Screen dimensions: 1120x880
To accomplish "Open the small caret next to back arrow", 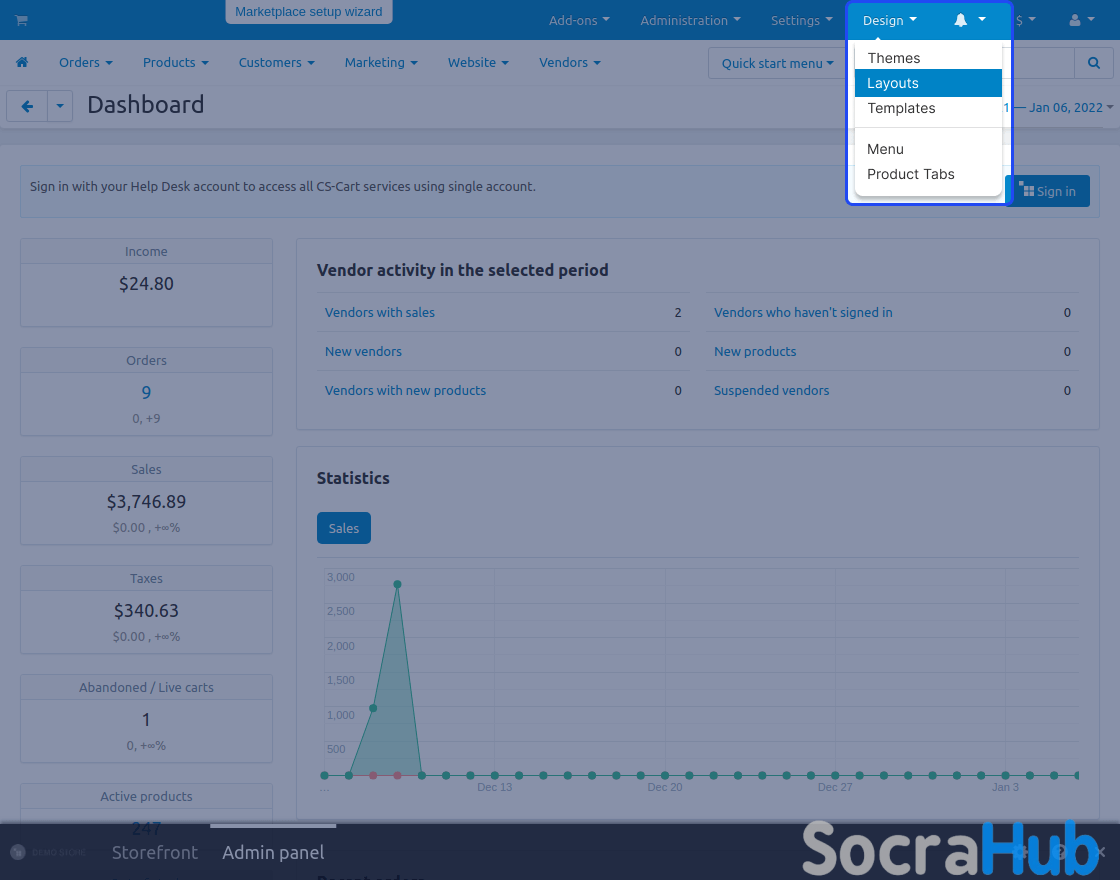I will coord(60,106).
